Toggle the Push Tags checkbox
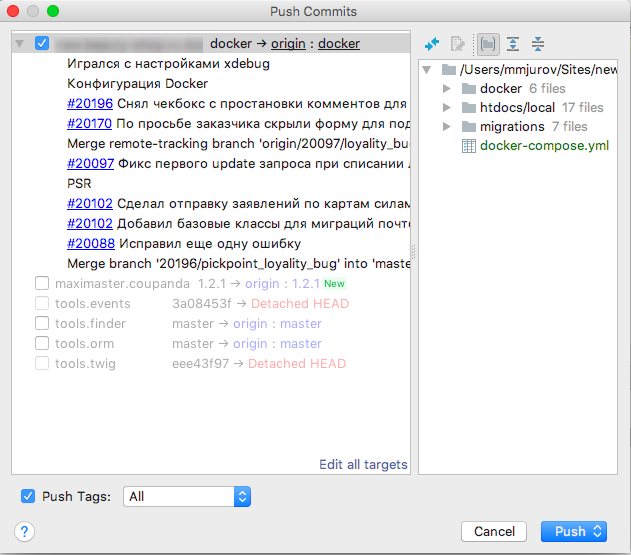The width and height of the screenshot is (631, 555). pos(28,496)
